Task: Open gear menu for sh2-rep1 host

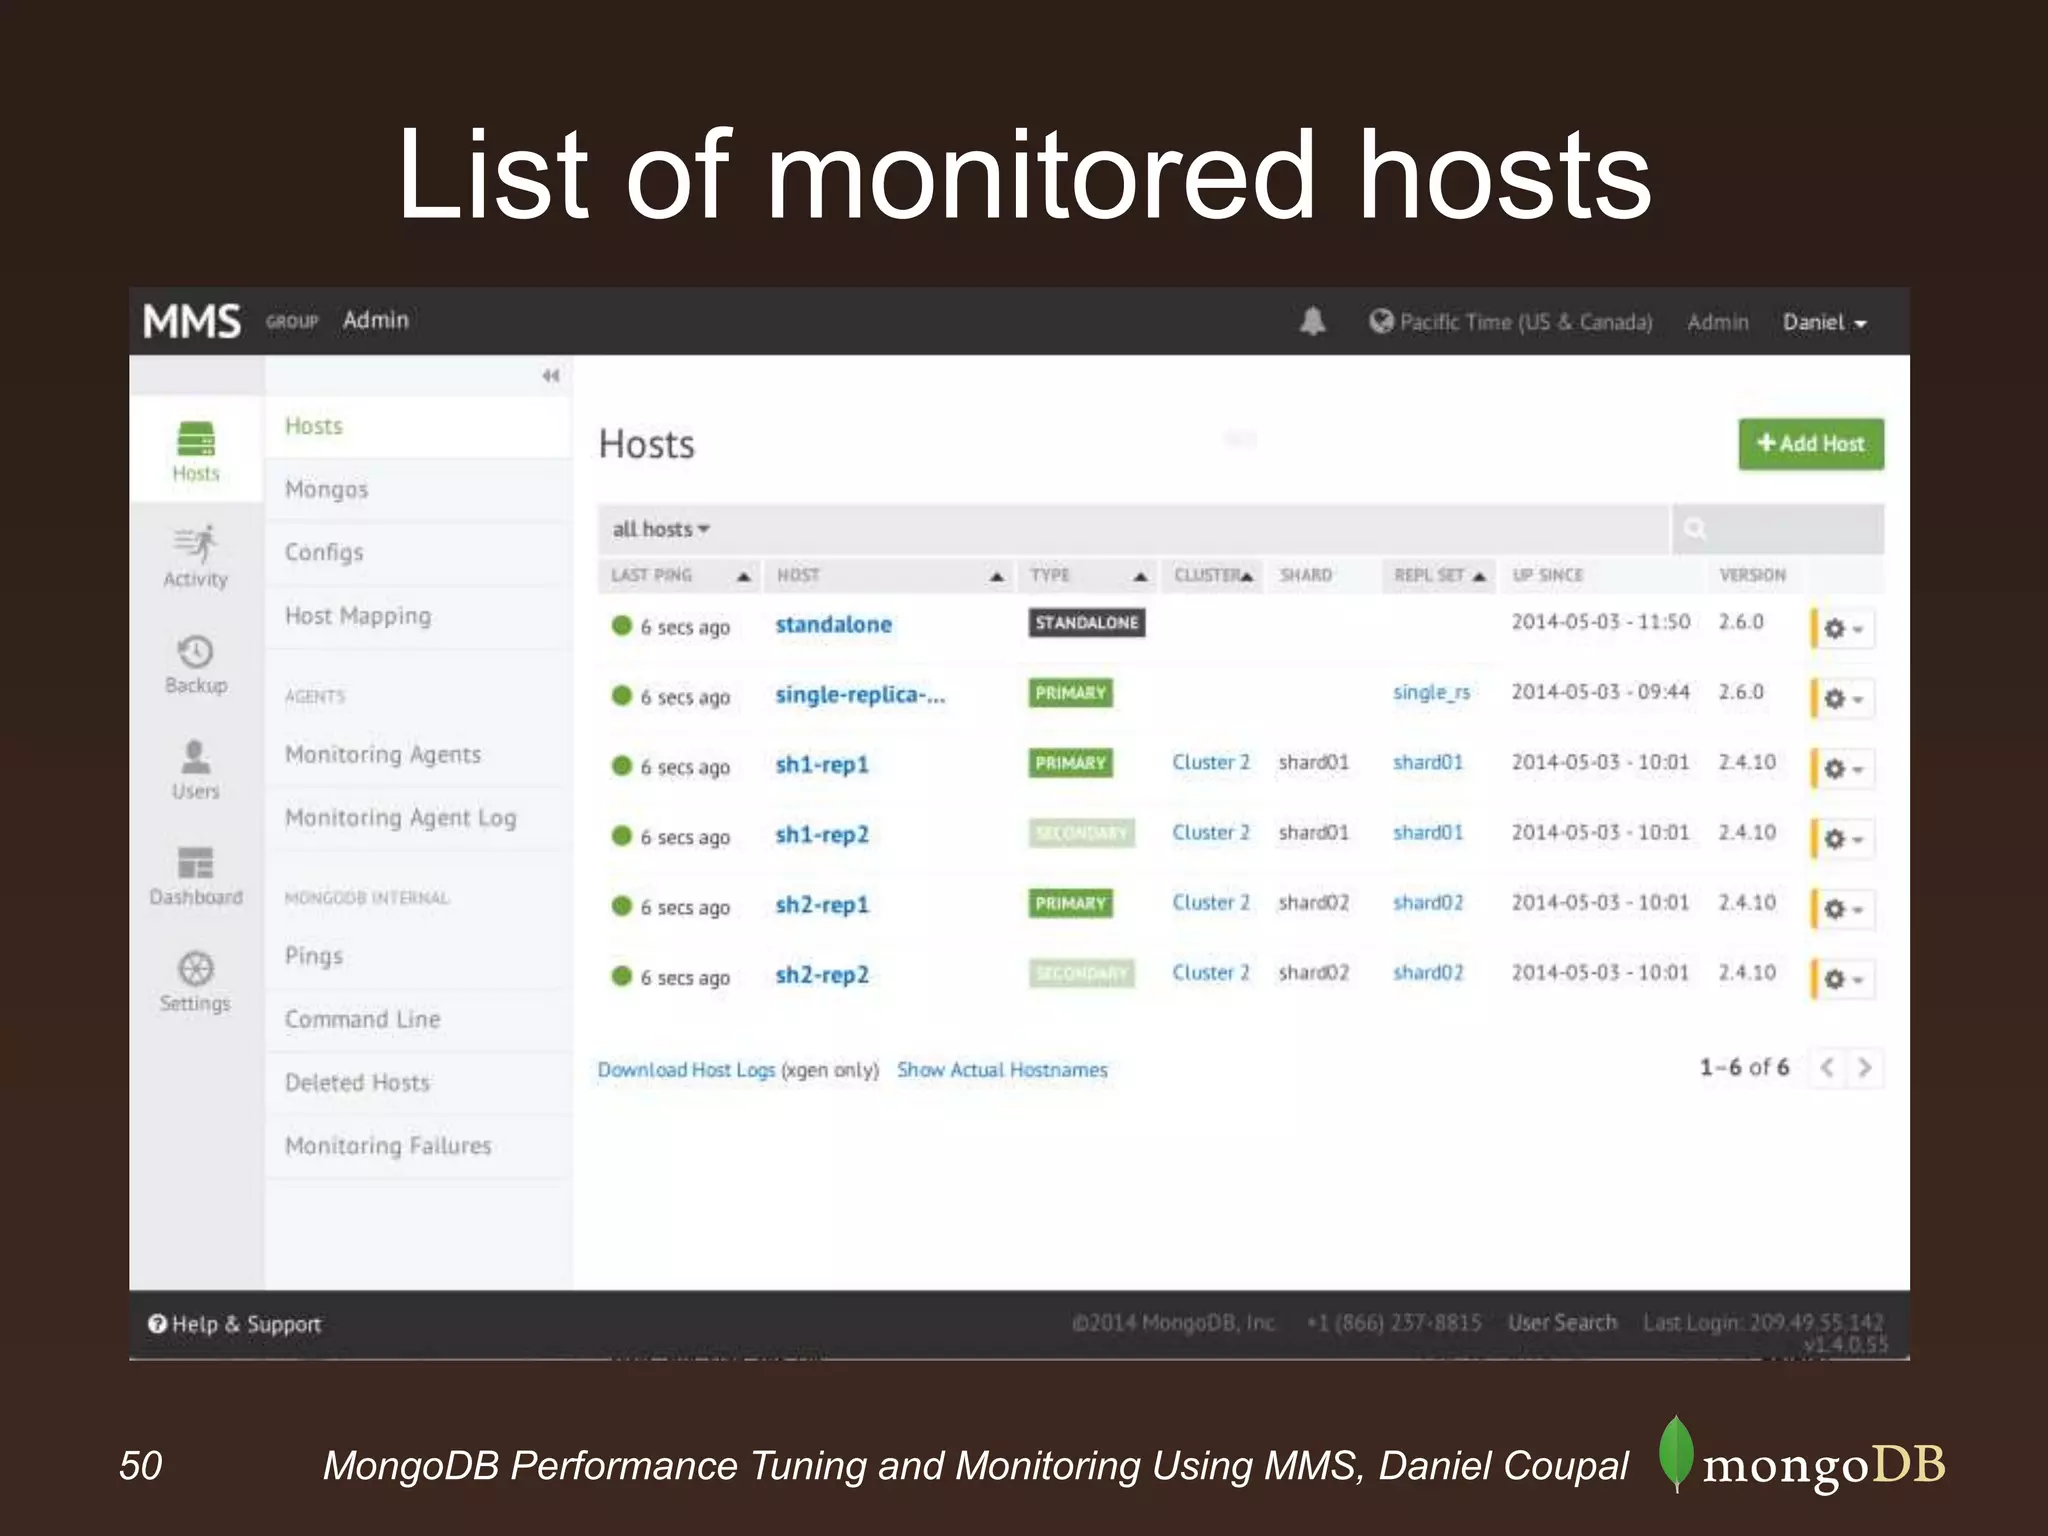Action: coord(1843,908)
